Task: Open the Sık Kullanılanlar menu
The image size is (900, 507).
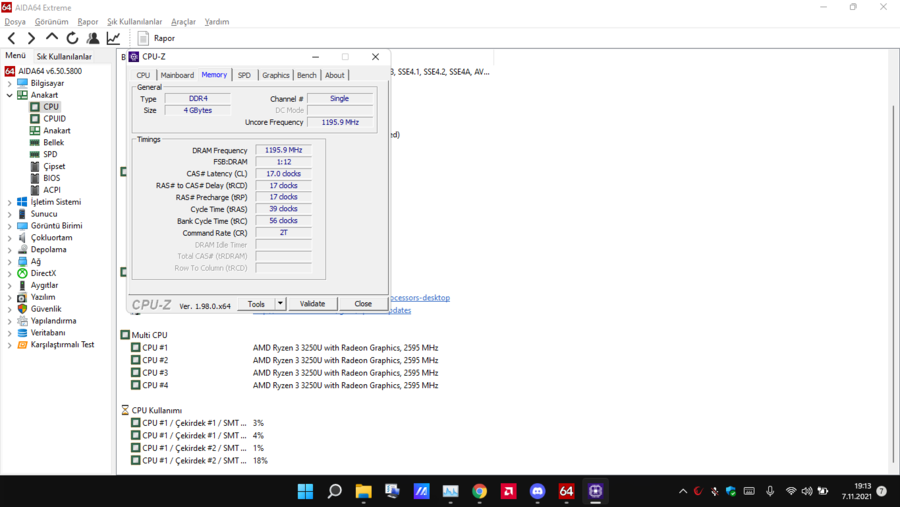Action: 135,21
